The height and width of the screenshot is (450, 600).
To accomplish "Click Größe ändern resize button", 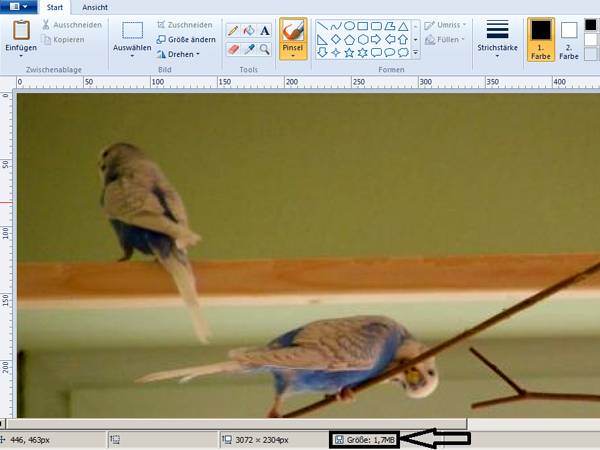I will pyautogui.click(x=186, y=39).
